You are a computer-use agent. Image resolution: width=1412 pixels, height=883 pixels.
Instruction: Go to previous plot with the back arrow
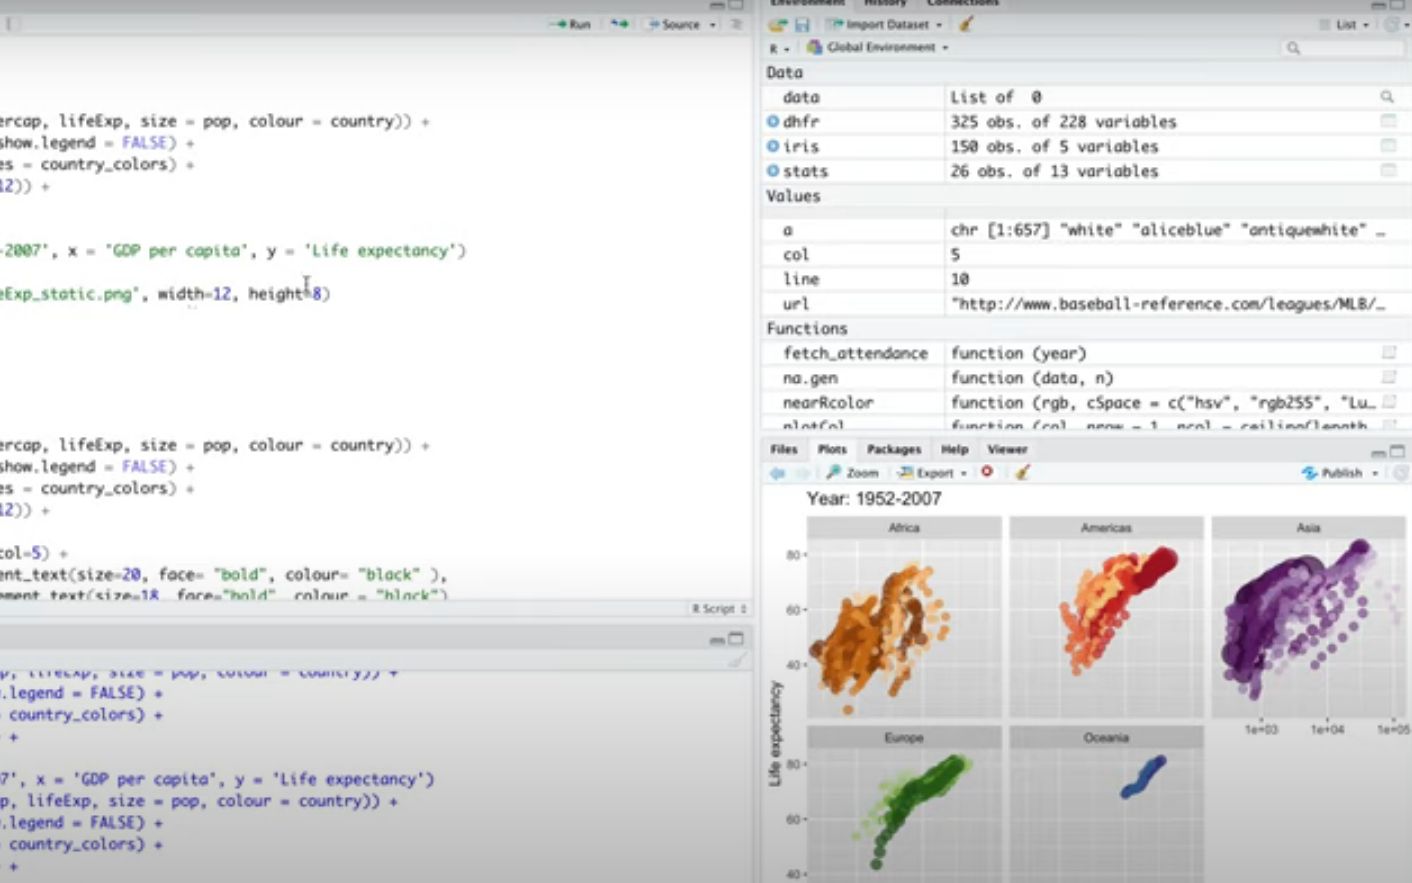(779, 472)
